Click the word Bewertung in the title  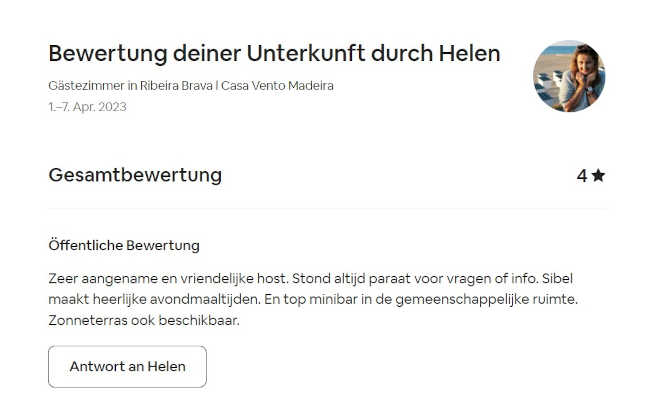108,54
